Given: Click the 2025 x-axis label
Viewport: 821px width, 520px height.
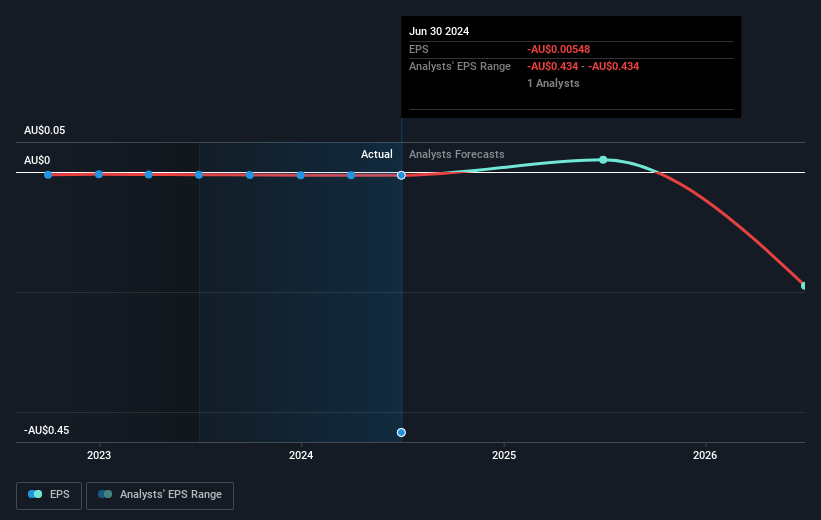Looking at the screenshot, I should tap(504, 455).
